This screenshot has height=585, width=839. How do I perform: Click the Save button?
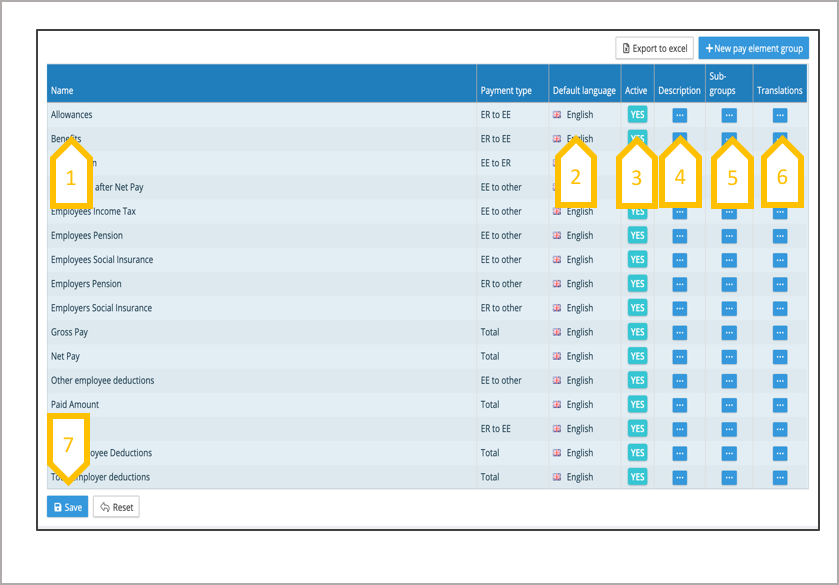point(67,507)
